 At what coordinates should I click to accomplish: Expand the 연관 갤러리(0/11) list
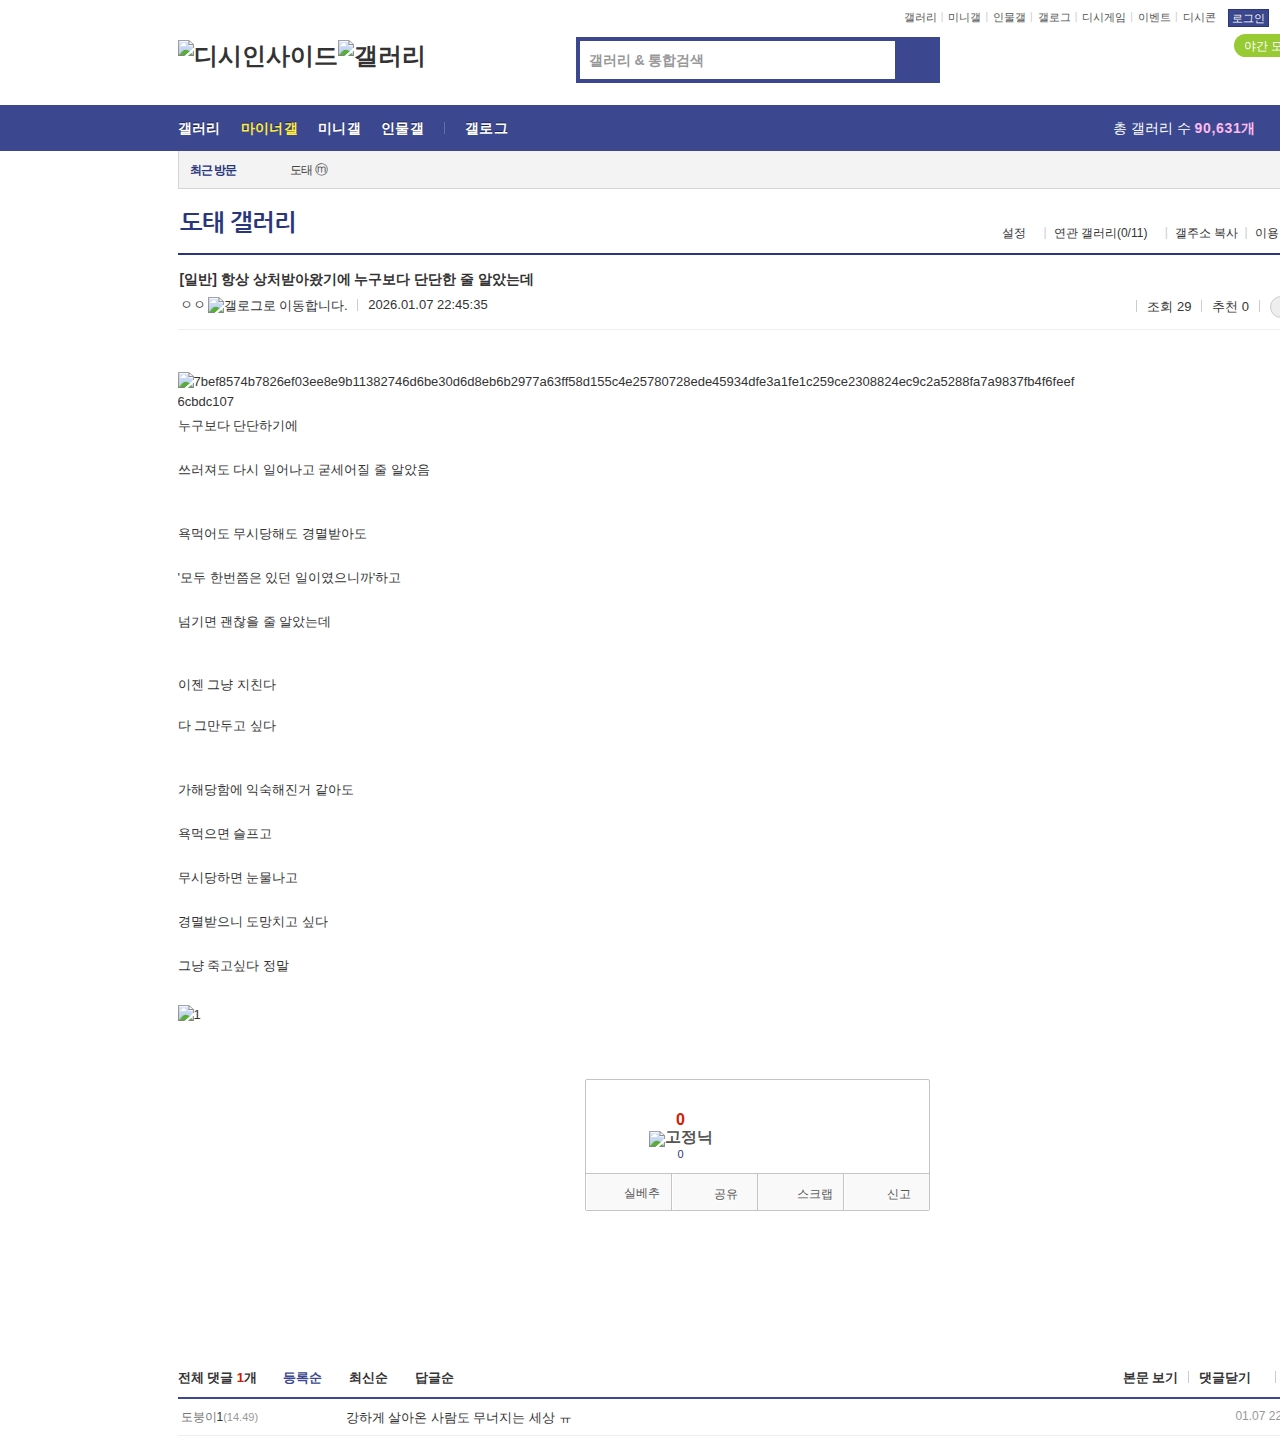pyautogui.click(x=1100, y=233)
